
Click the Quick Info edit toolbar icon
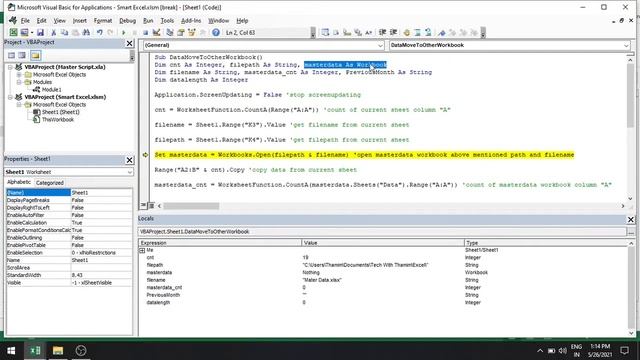tap(347, 32)
